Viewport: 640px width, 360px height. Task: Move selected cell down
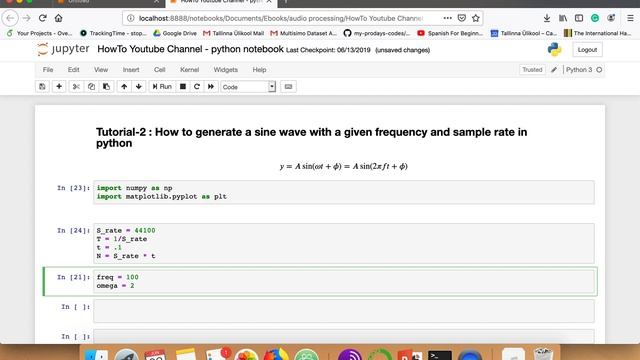[139, 87]
